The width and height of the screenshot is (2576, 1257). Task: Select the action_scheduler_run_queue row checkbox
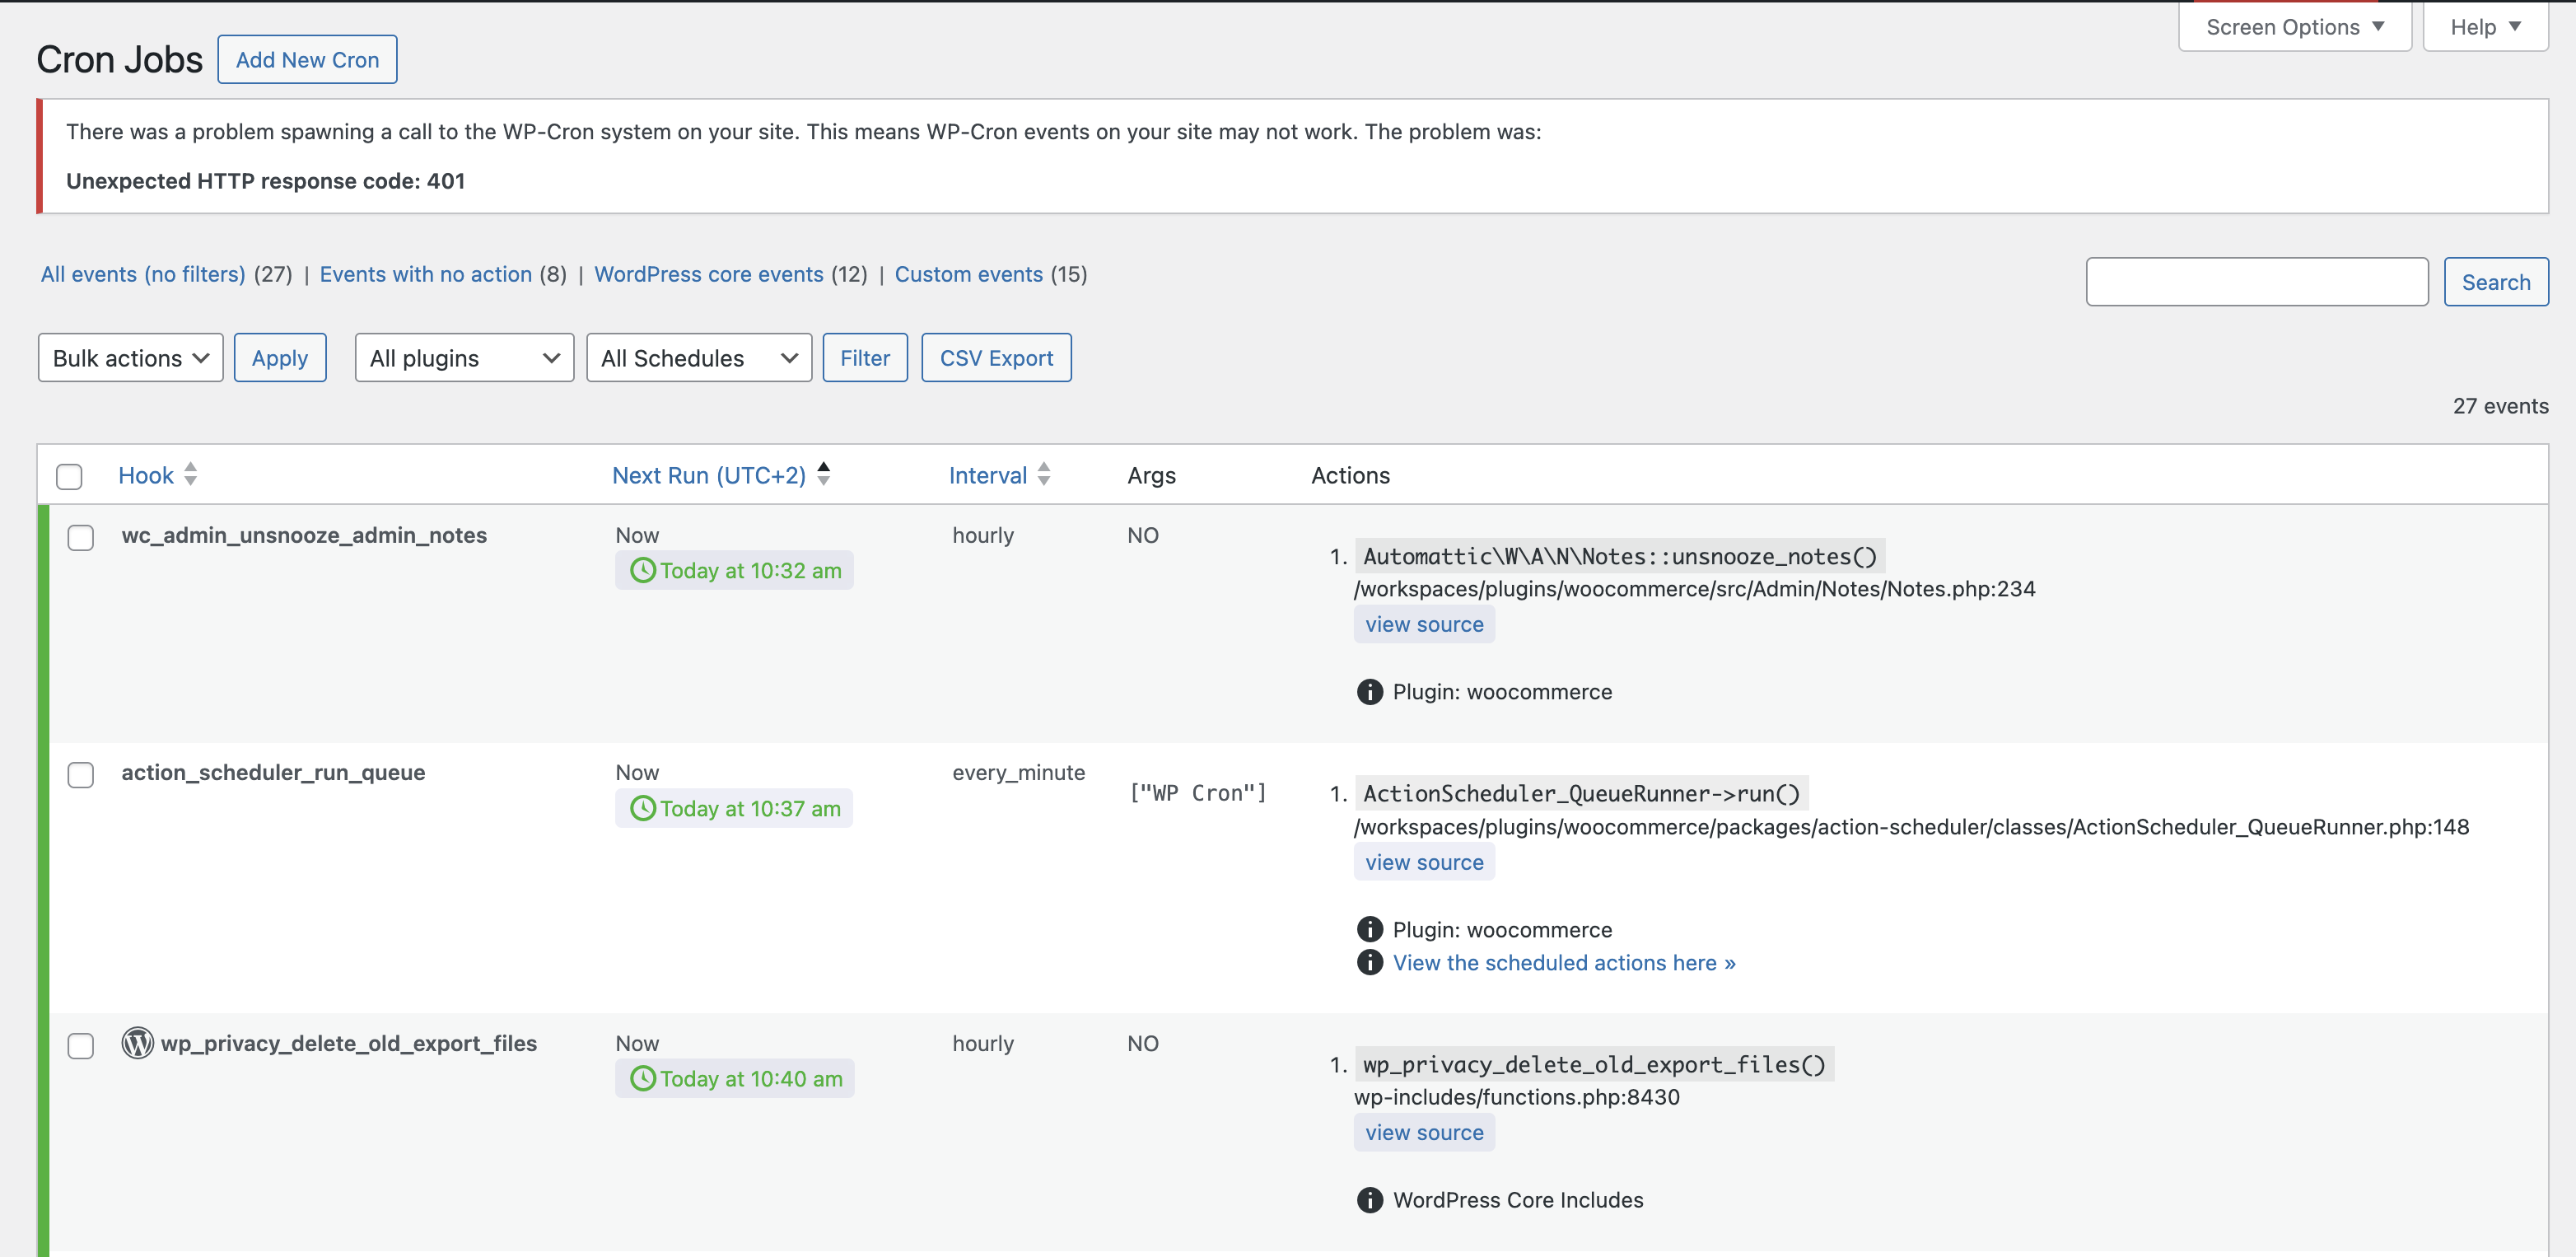coord(81,775)
